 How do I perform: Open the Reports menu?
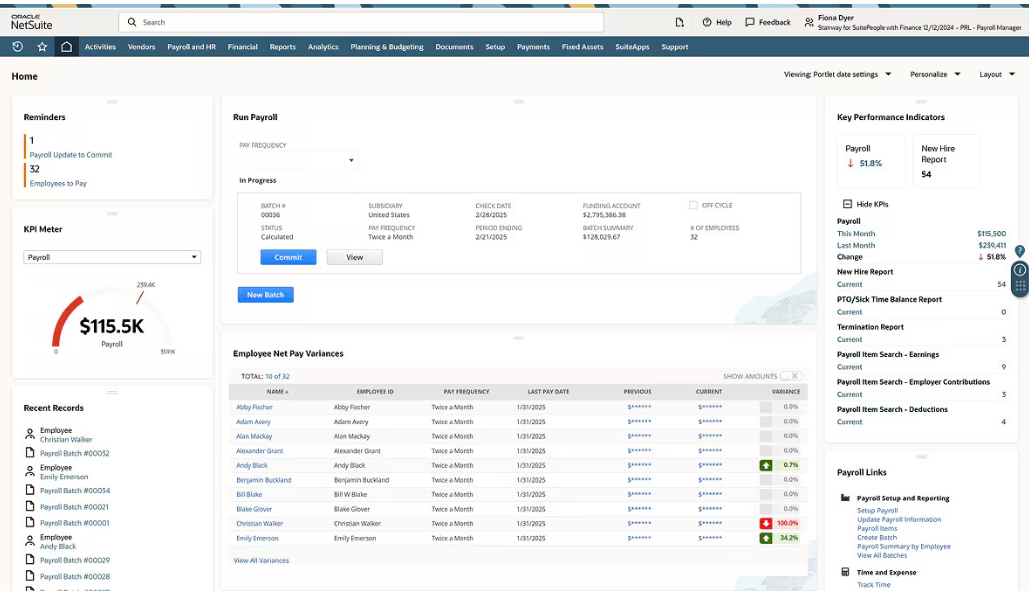point(283,47)
